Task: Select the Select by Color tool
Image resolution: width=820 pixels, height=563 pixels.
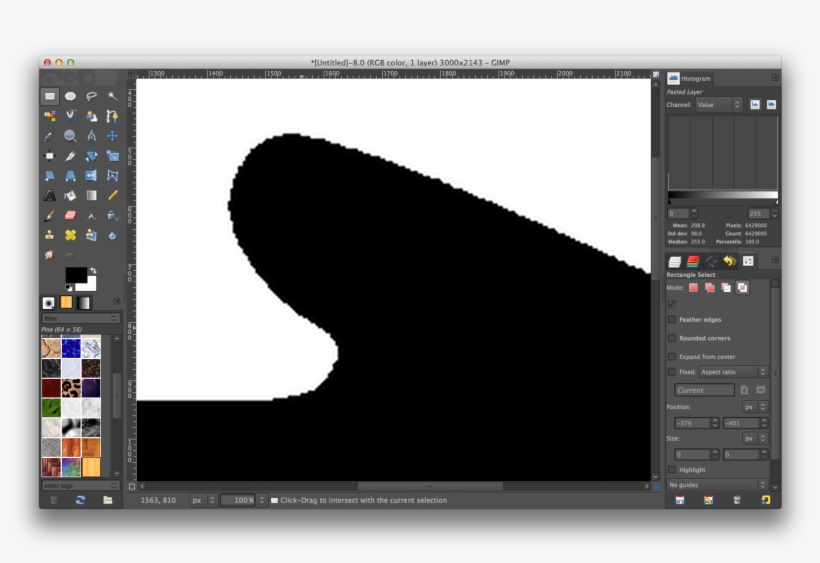Action: point(50,116)
